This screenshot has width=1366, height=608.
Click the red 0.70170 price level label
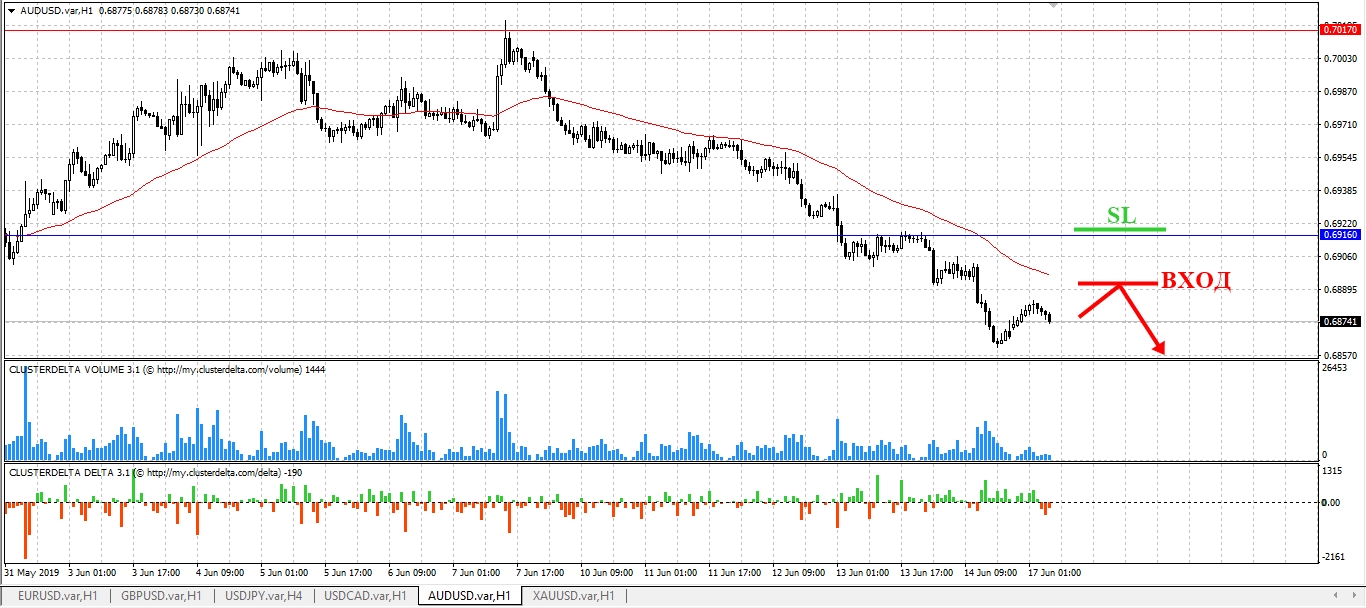1341,30
